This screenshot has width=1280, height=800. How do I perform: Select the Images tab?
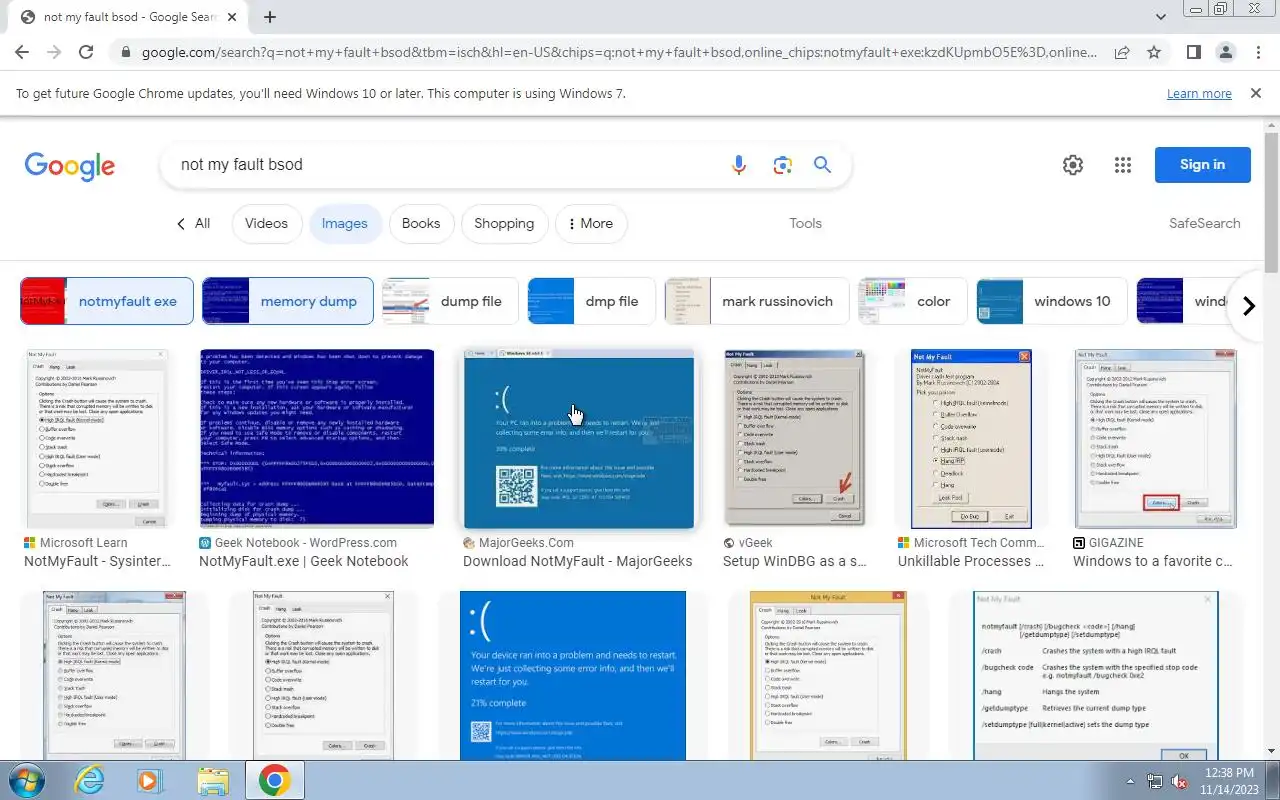click(x=345, y=224)
